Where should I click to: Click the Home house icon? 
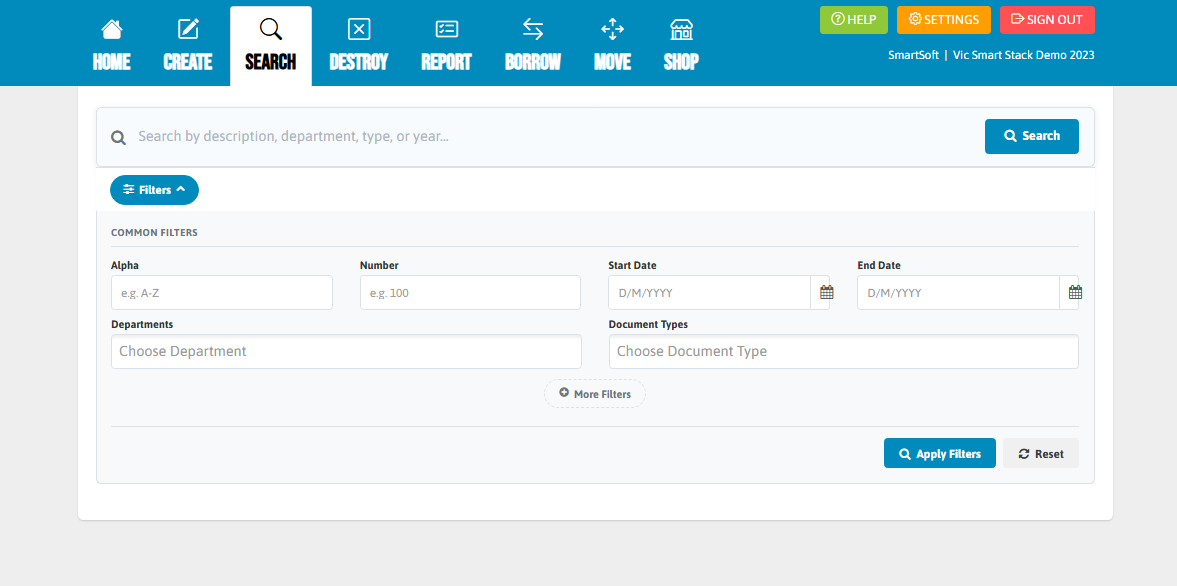pos(112,29)
